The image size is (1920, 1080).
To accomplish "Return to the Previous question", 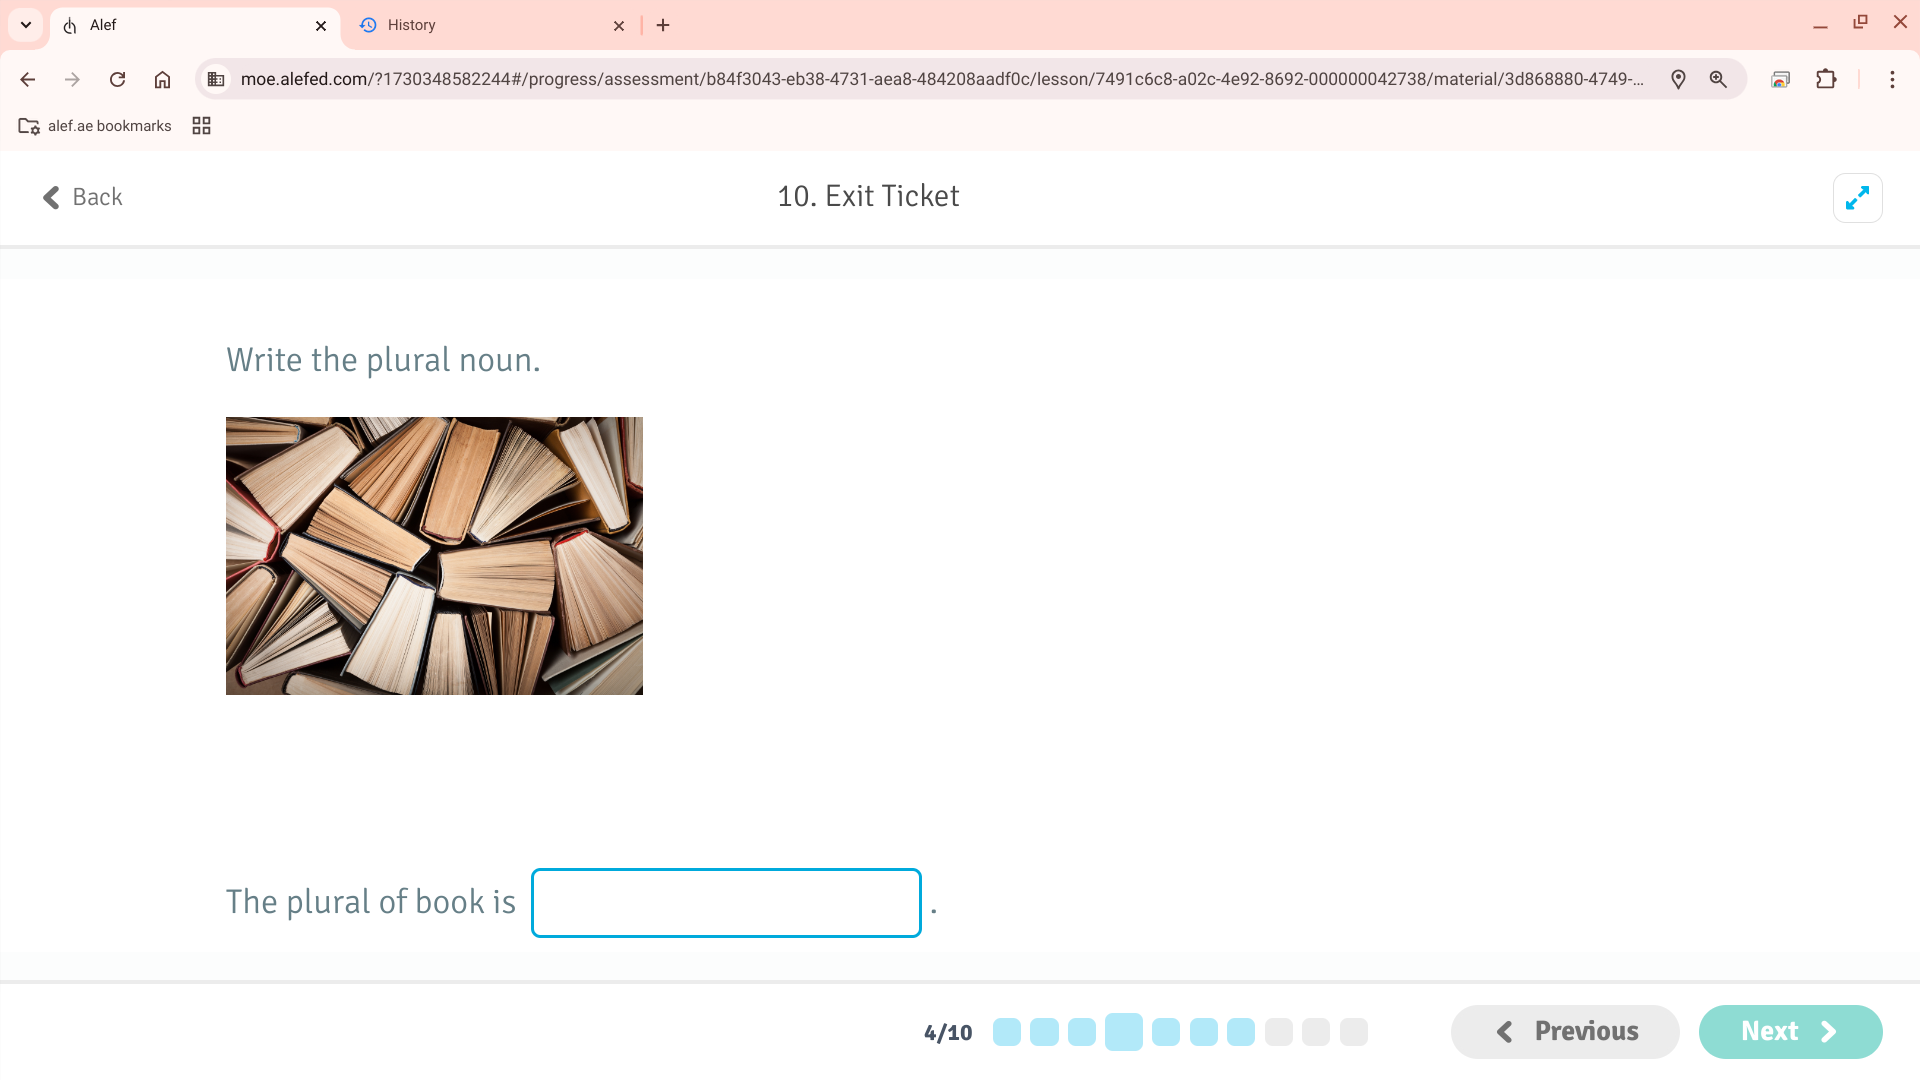I will (1565, 1031).
